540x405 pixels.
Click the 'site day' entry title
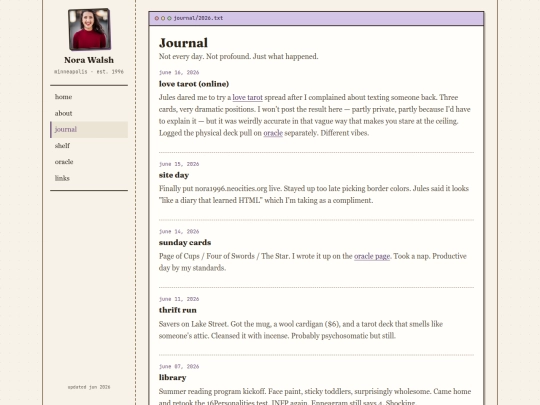pyautogui.click(x=174, y=175)
